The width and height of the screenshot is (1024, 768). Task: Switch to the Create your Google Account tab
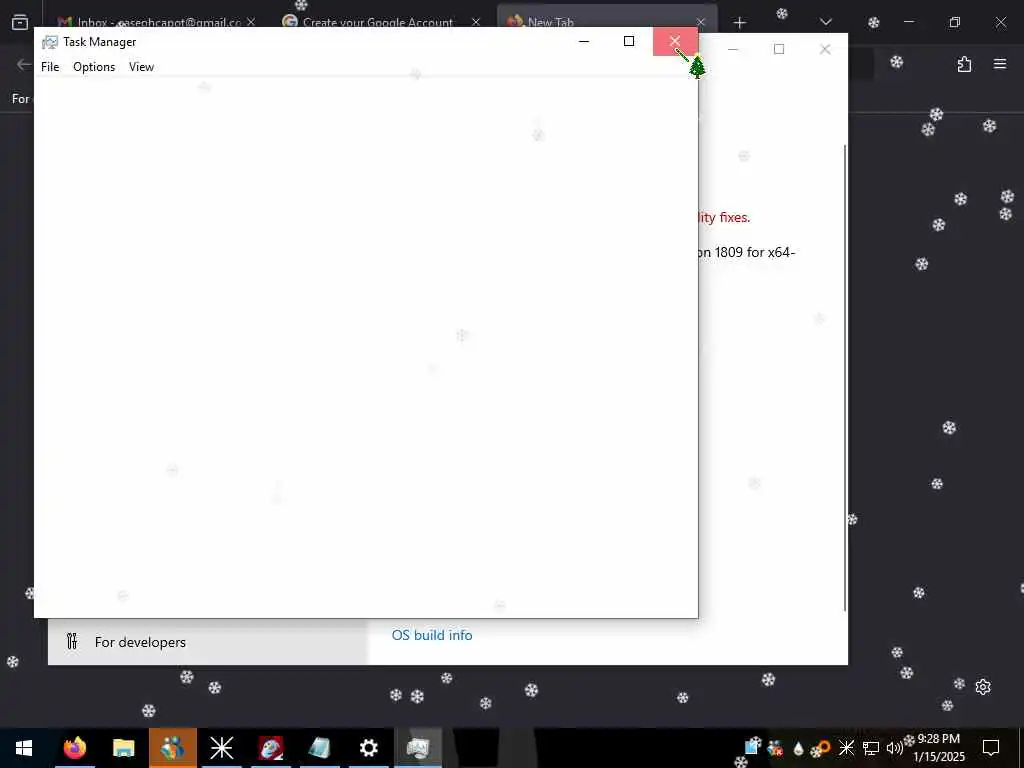(x=376, y=22)
